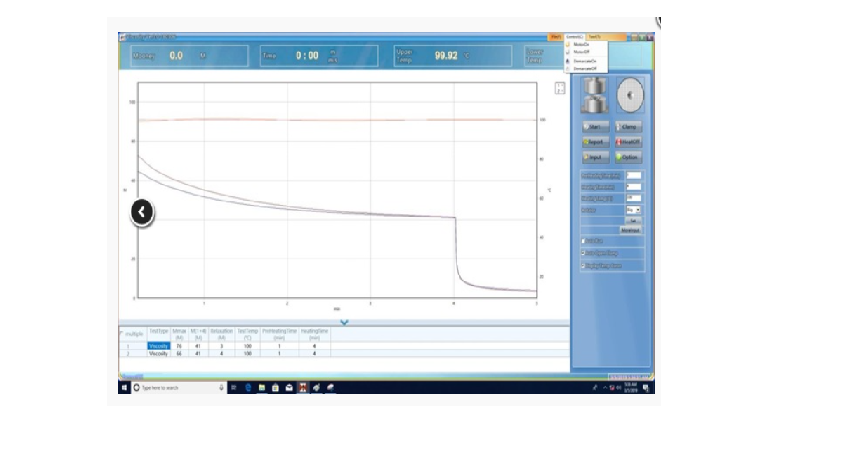Select the Viscosity cell in row 1

pyautogui.click(x=158, y=346)
